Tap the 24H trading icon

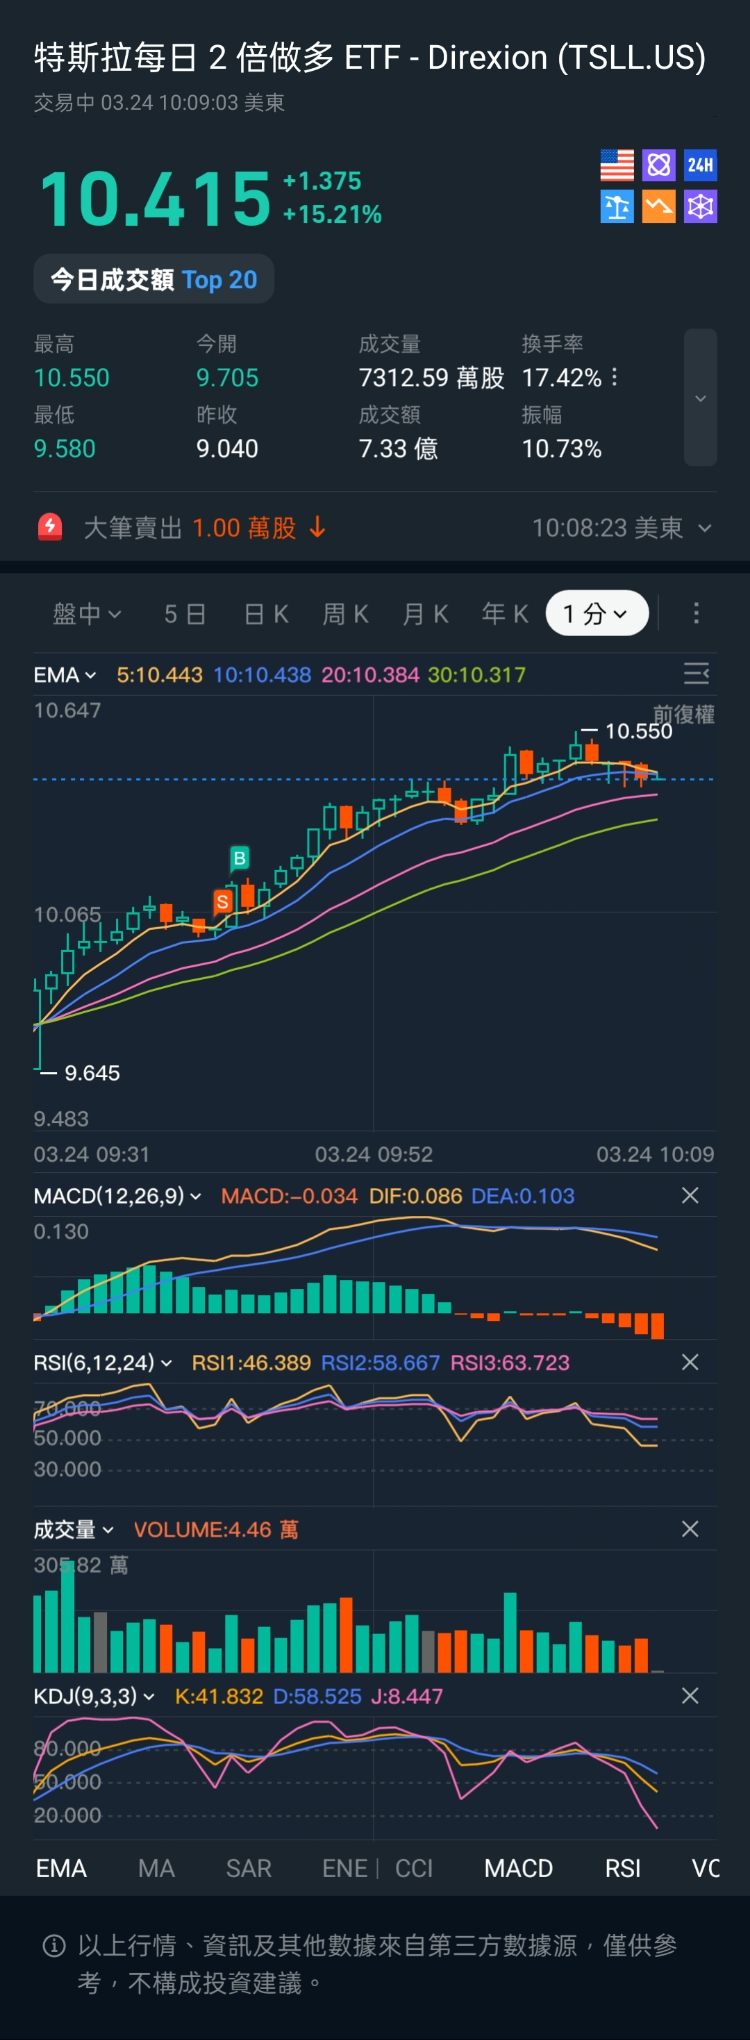pos(700,165)
